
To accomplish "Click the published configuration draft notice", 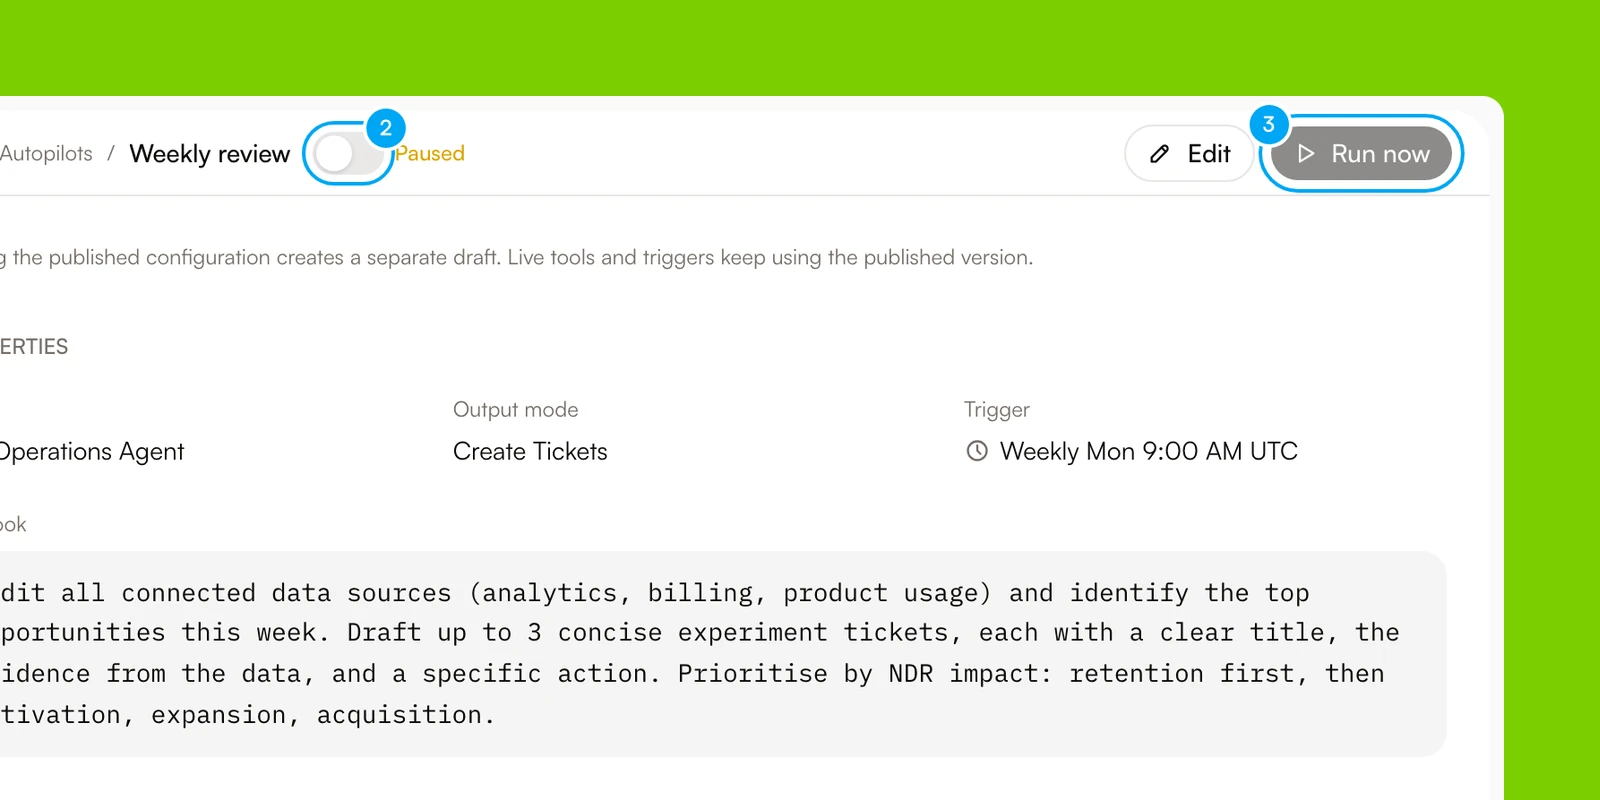I will pos(517,257).
